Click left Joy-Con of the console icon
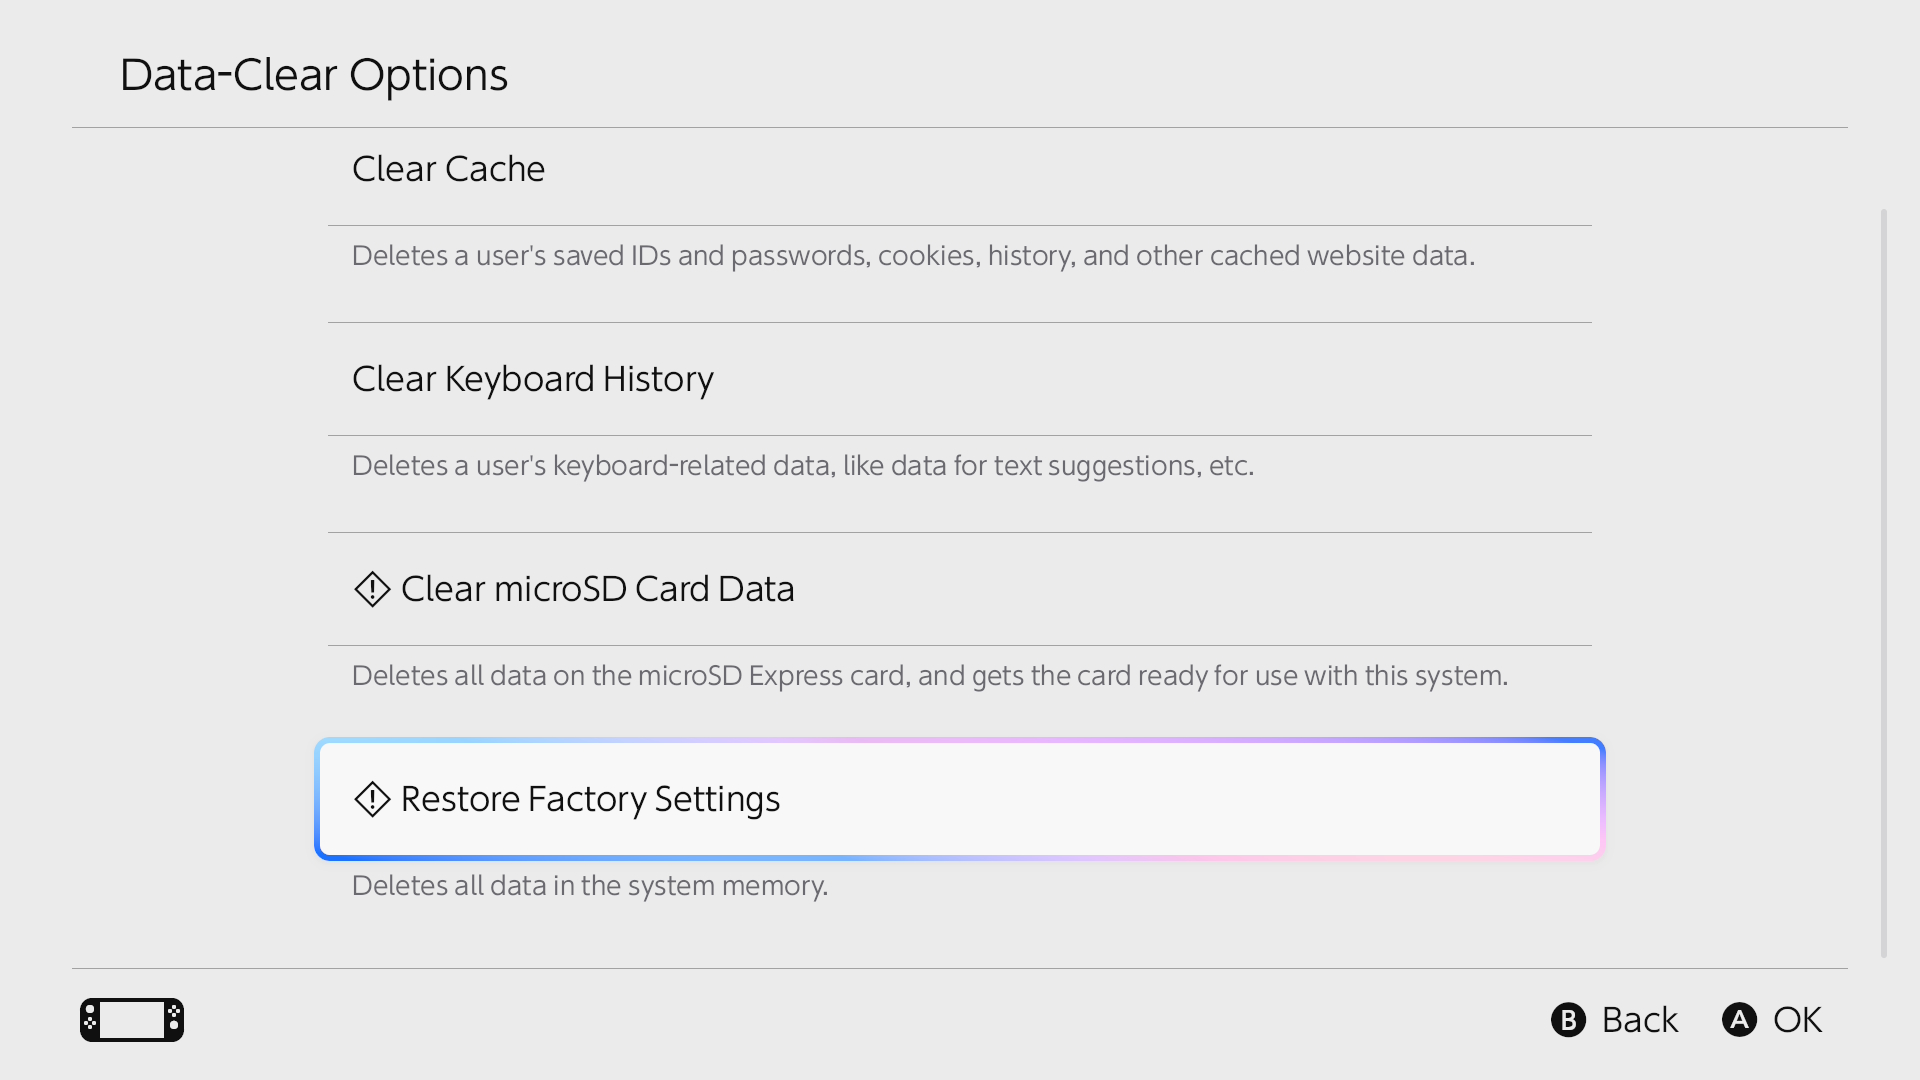 click(x=90, y=1020)
